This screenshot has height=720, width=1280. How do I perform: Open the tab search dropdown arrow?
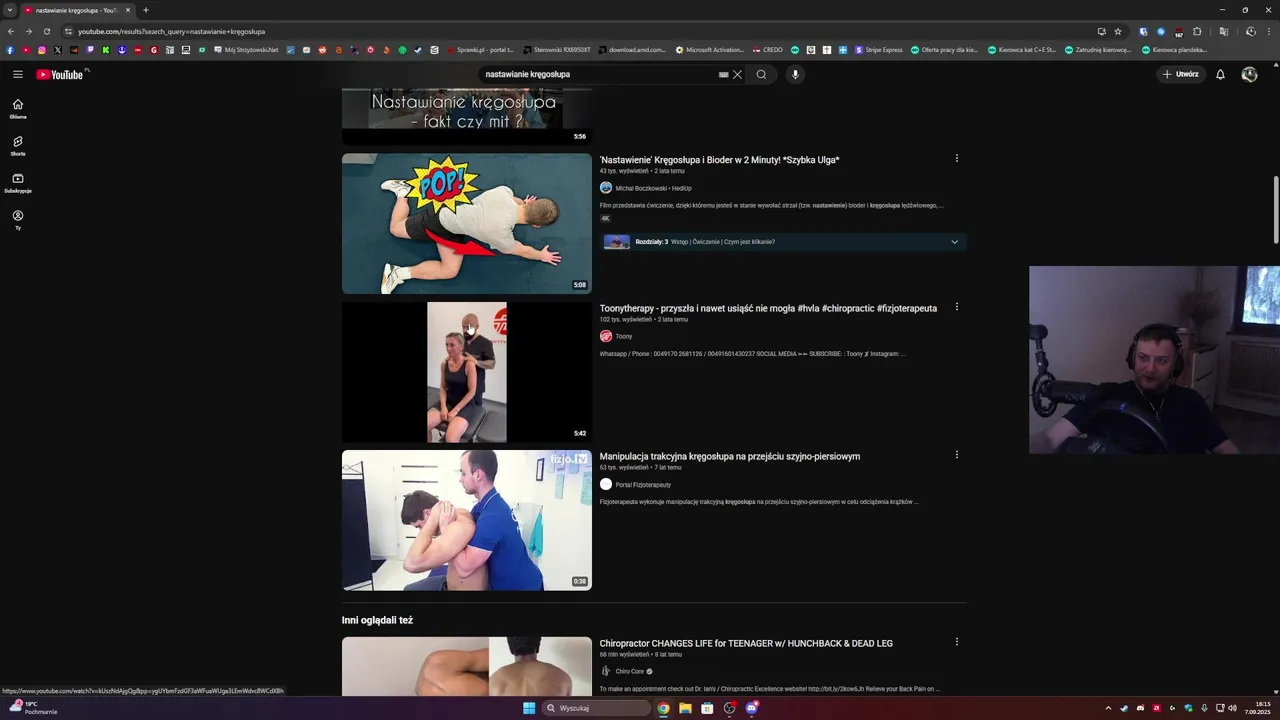(x=10, y=10)
